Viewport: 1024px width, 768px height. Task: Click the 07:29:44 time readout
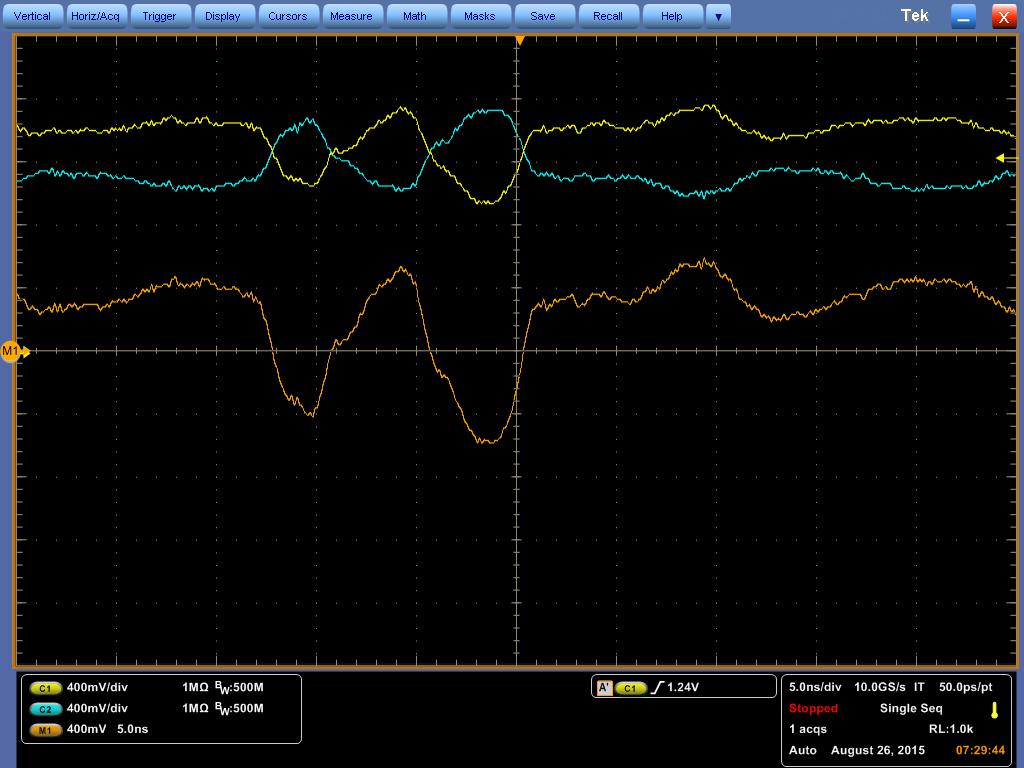(x=980, y=750)
